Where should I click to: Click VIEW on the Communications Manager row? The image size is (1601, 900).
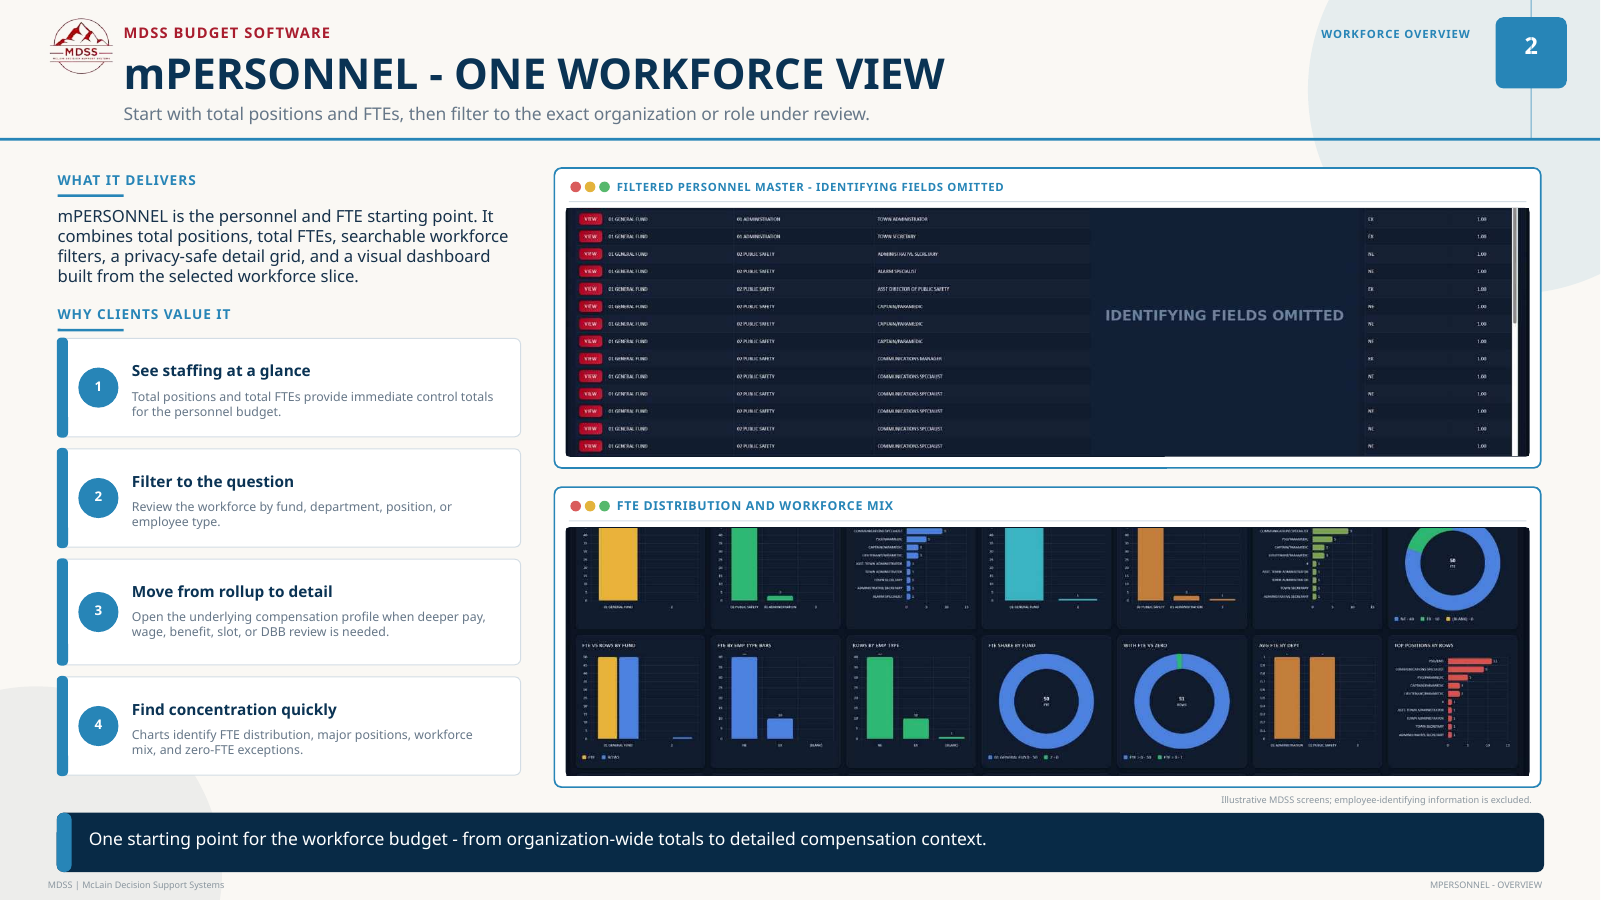pyautogui.click(x=590, y=359)
